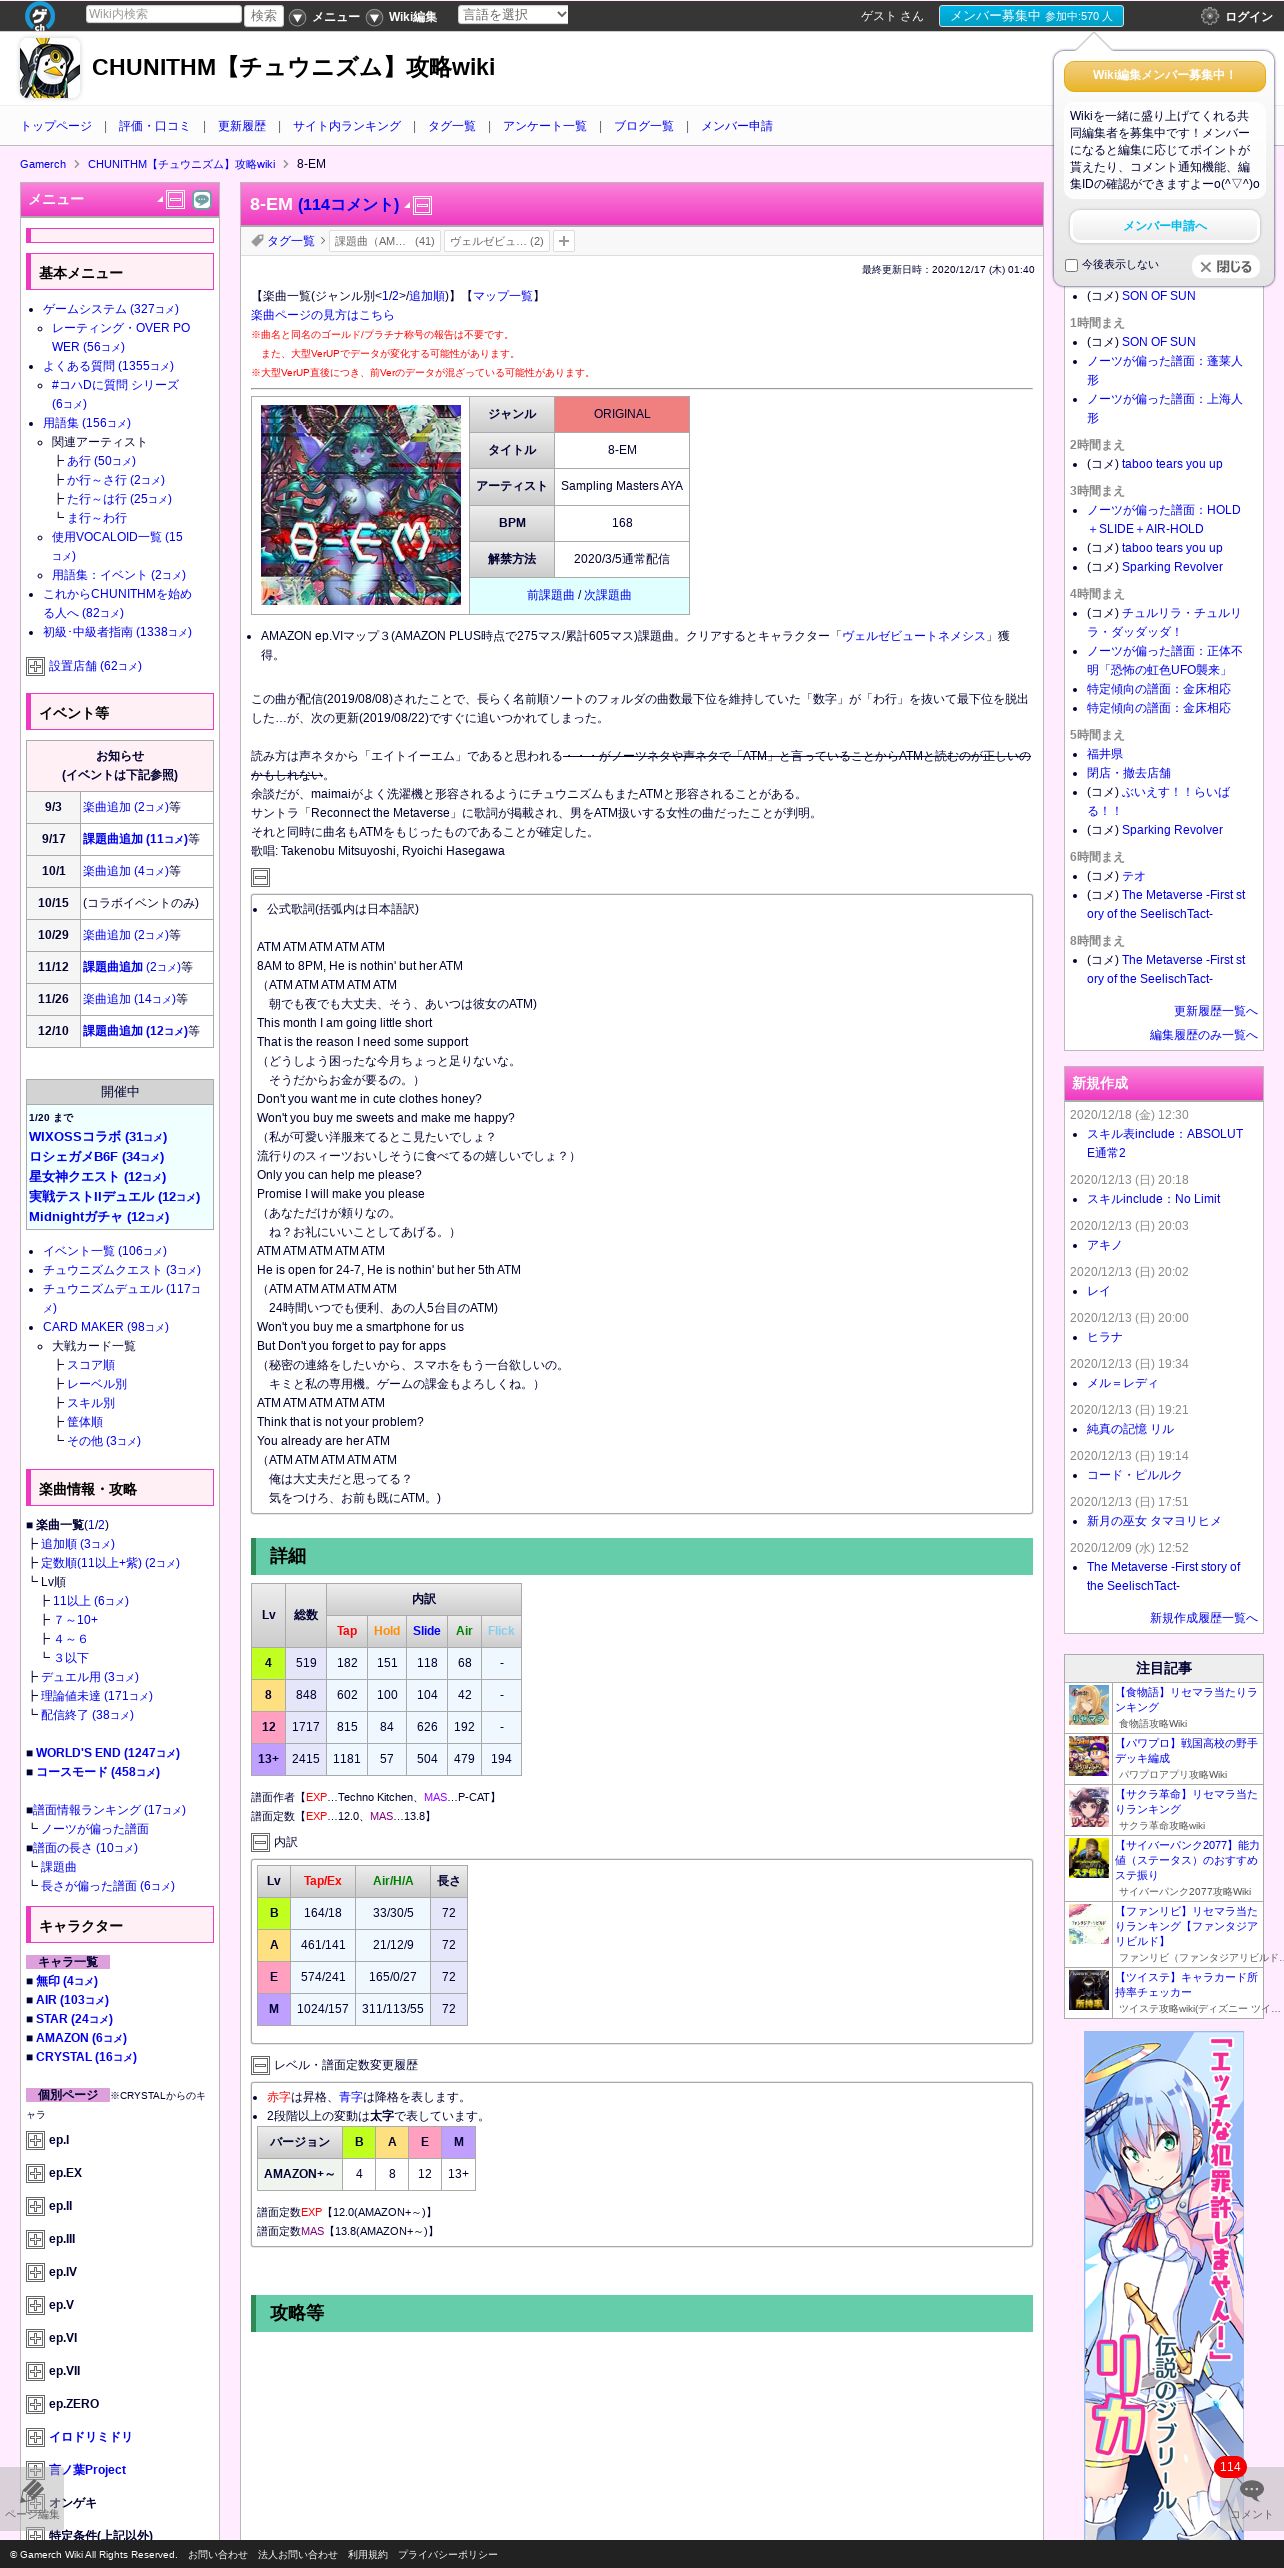Collapse the lyrics section minus icon
This screenshot has height=2568, width=1284.
(260, 877)
